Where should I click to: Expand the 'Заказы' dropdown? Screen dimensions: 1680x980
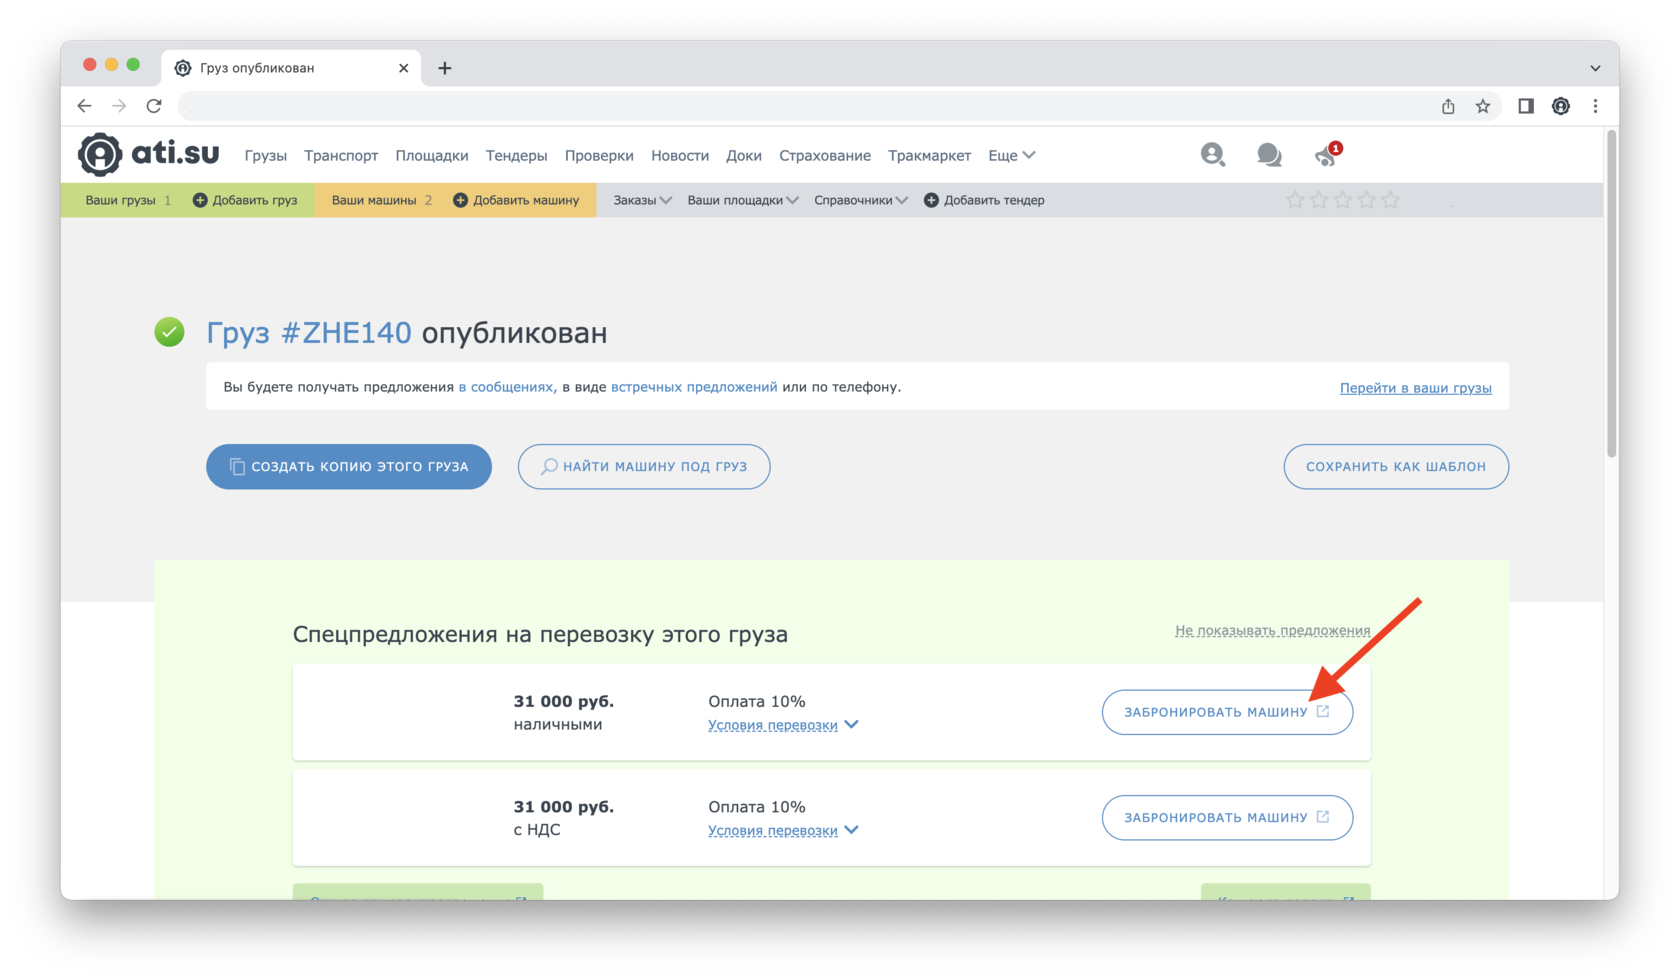pyautogui.click(x=642, y=200)
